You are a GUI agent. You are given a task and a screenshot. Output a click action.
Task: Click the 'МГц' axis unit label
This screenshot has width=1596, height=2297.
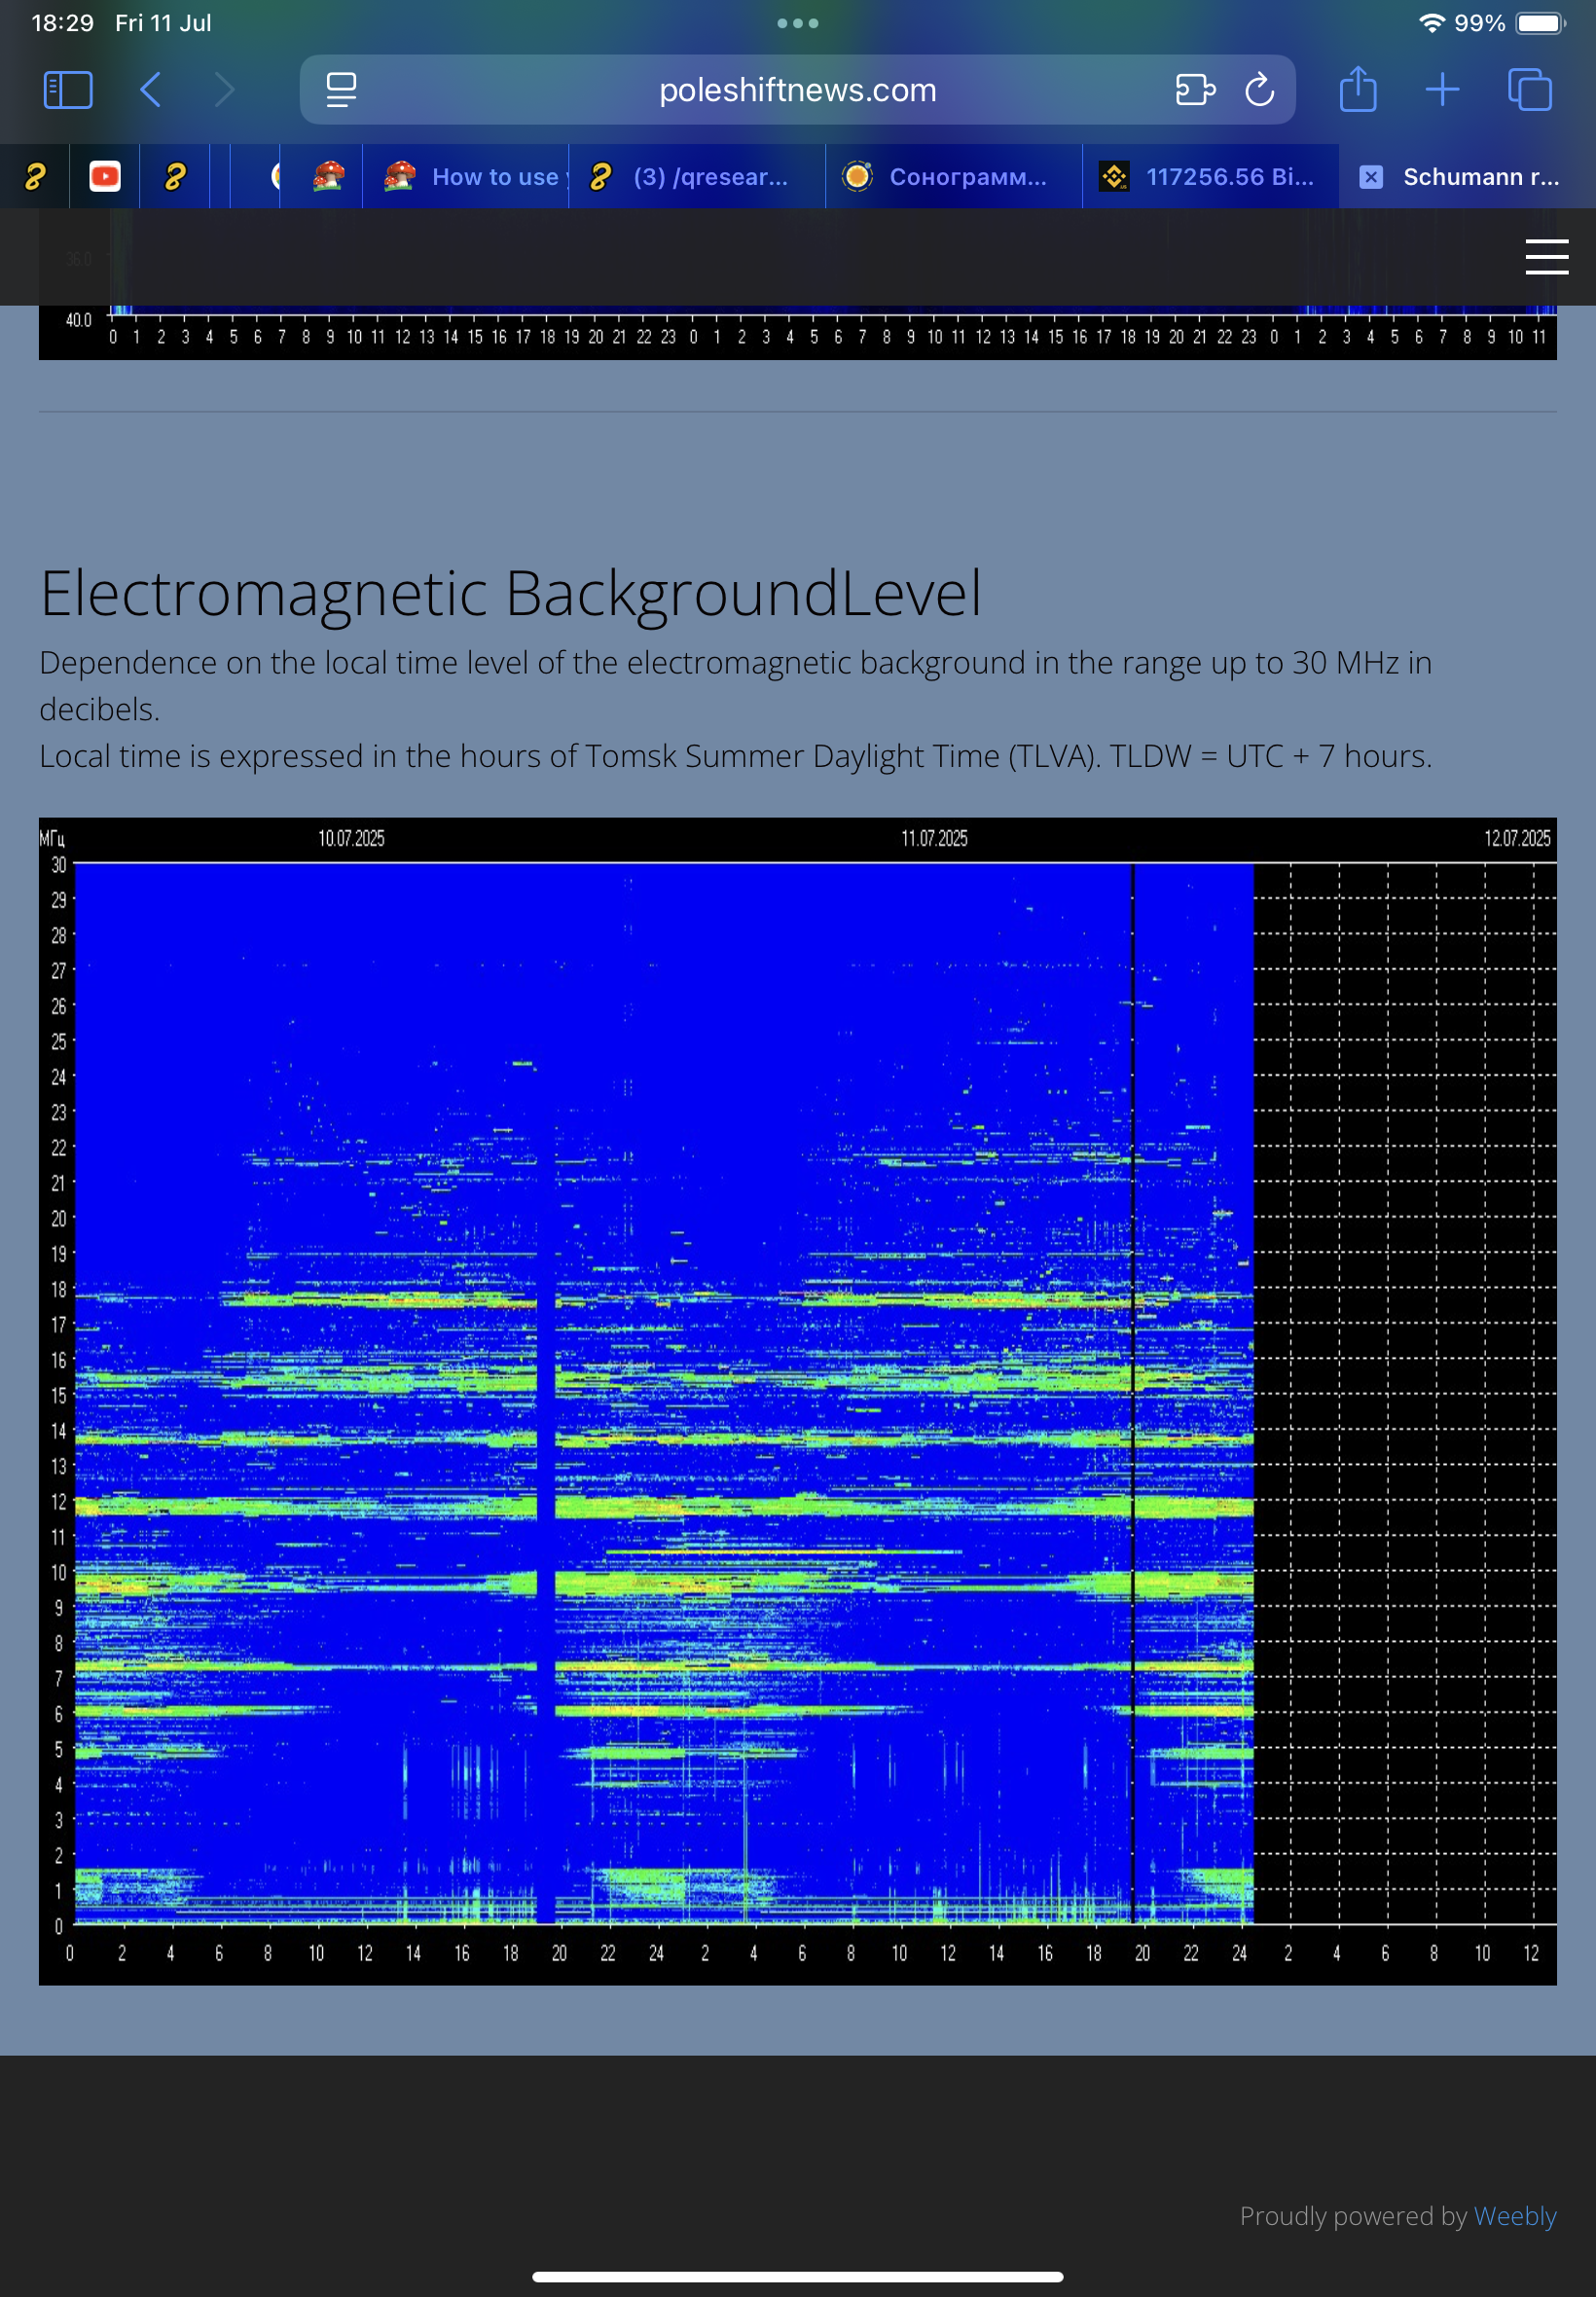(52, 838)
